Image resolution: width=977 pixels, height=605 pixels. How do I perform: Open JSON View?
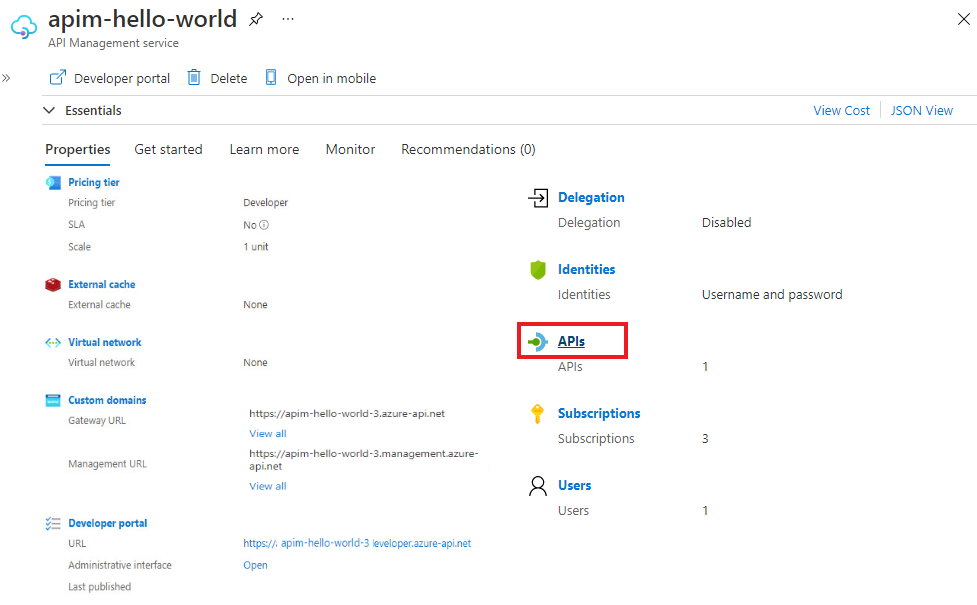click(x=922, y=111)
